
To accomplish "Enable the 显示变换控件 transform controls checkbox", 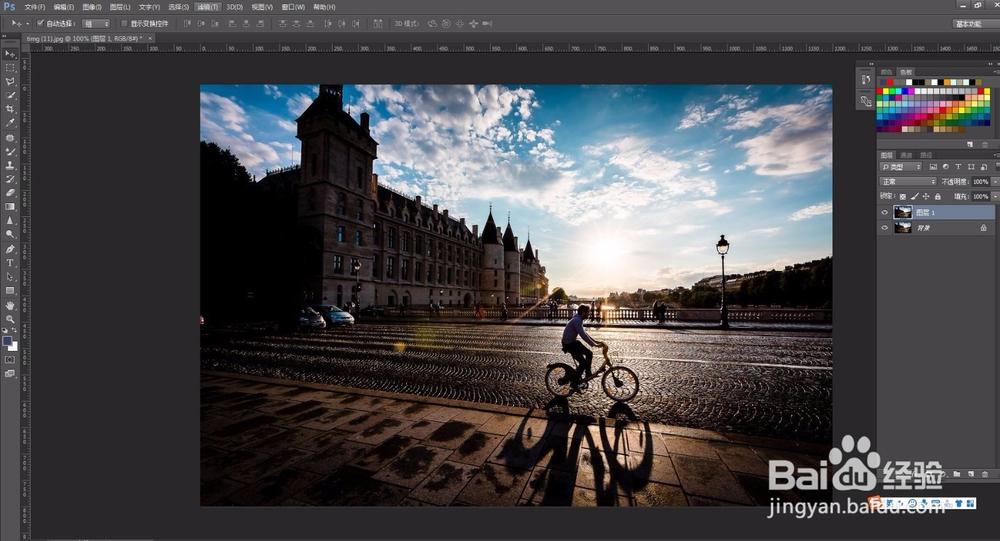I will point(124,24).
